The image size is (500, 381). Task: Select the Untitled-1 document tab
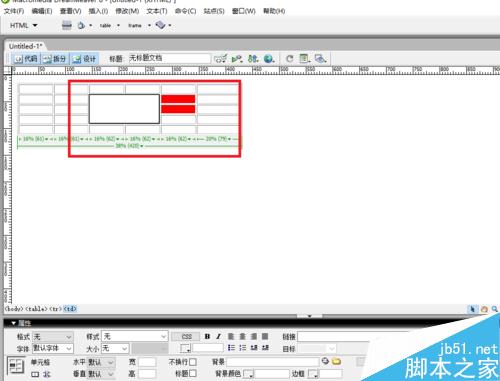[25, 46]
